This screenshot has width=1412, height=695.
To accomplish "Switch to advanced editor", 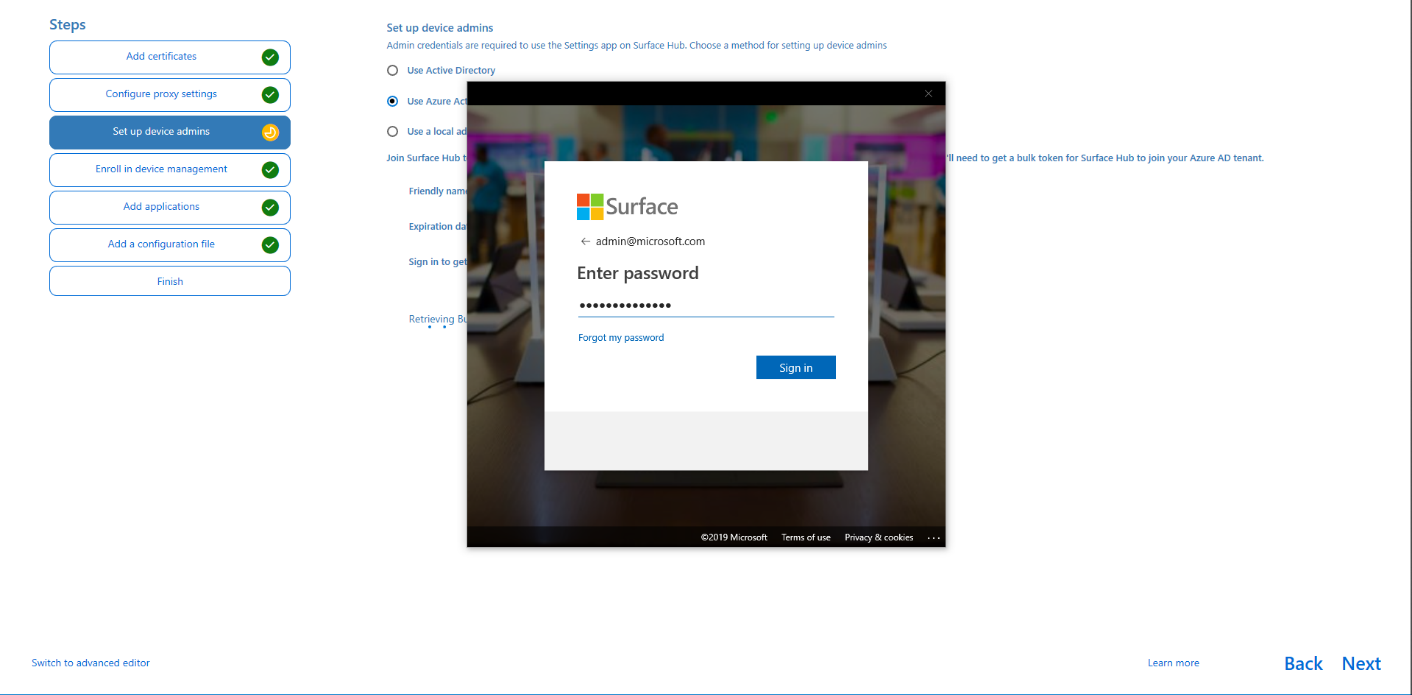I will (x=91, y=663).
